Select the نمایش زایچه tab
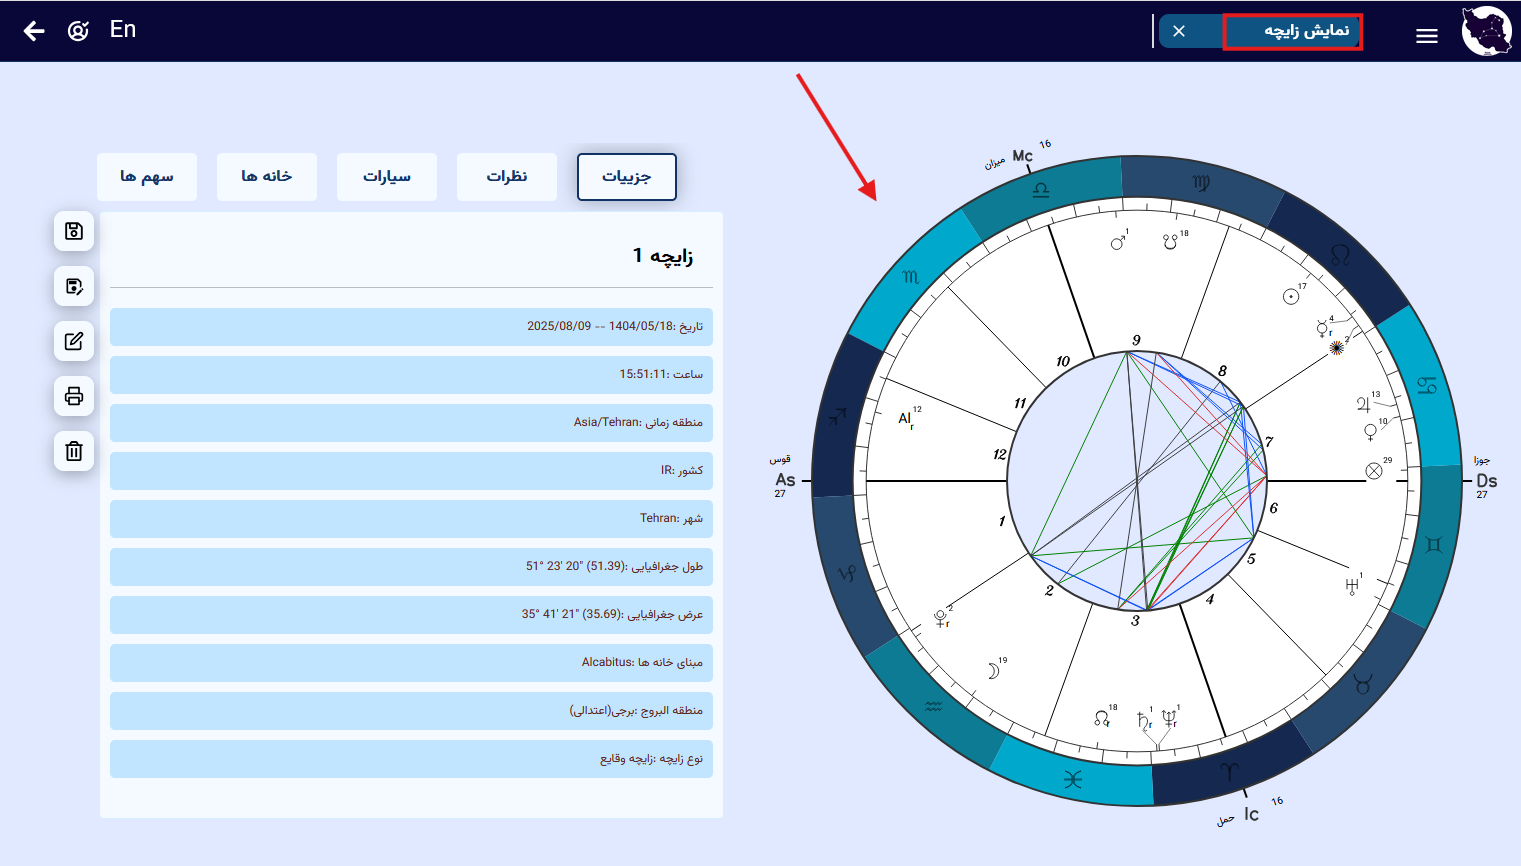1521x866 pixels. (1292, 31)
